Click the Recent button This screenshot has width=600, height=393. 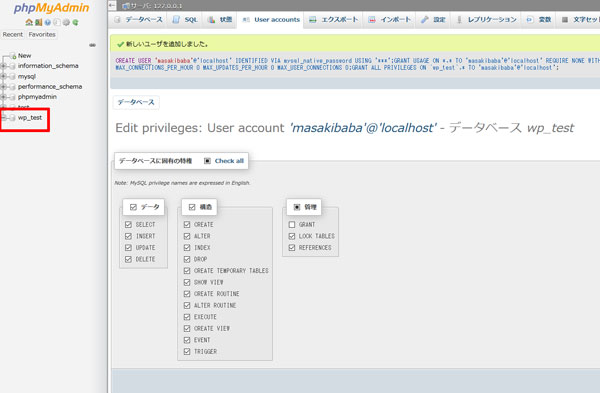point(13,34)
